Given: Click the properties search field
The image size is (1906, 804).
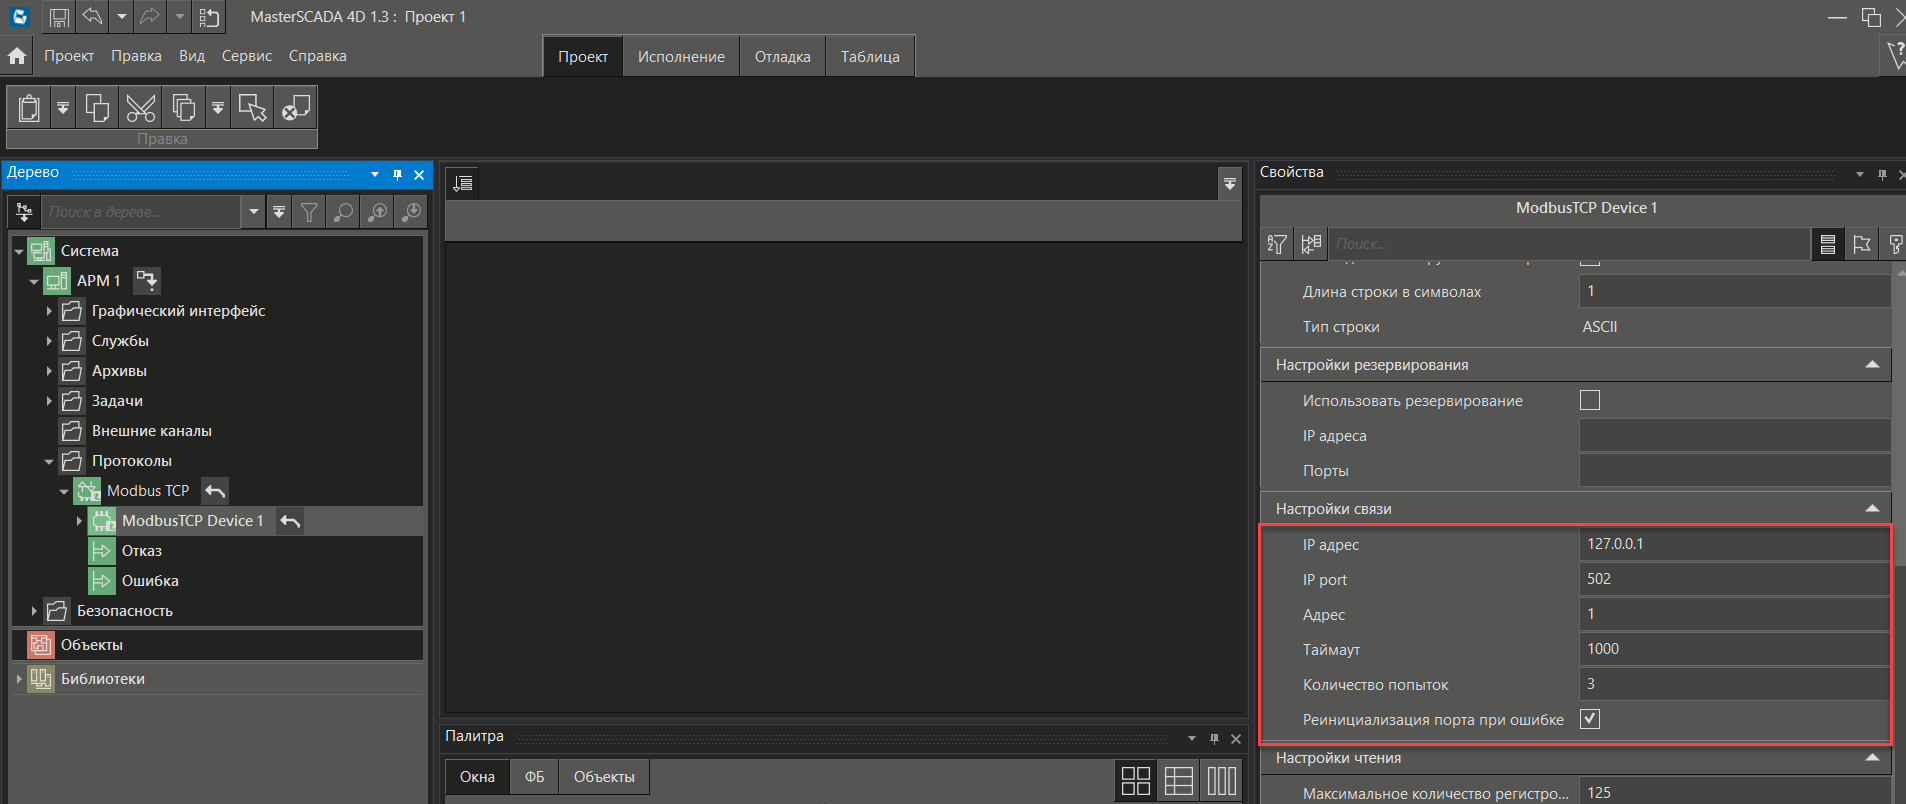Looking at the screenshot, I should [x=1569, y=244].
